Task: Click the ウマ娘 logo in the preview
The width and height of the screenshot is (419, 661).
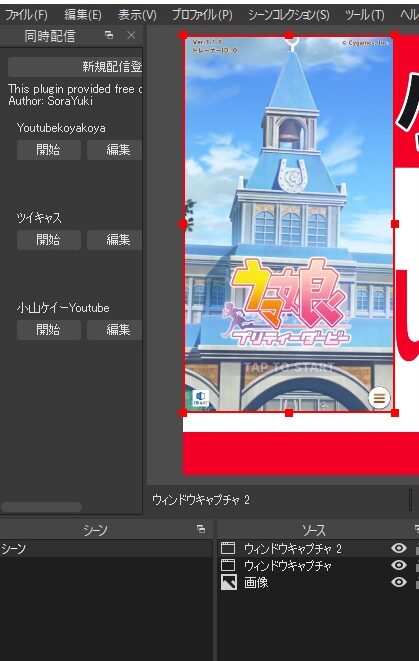Action: (289, 301)
